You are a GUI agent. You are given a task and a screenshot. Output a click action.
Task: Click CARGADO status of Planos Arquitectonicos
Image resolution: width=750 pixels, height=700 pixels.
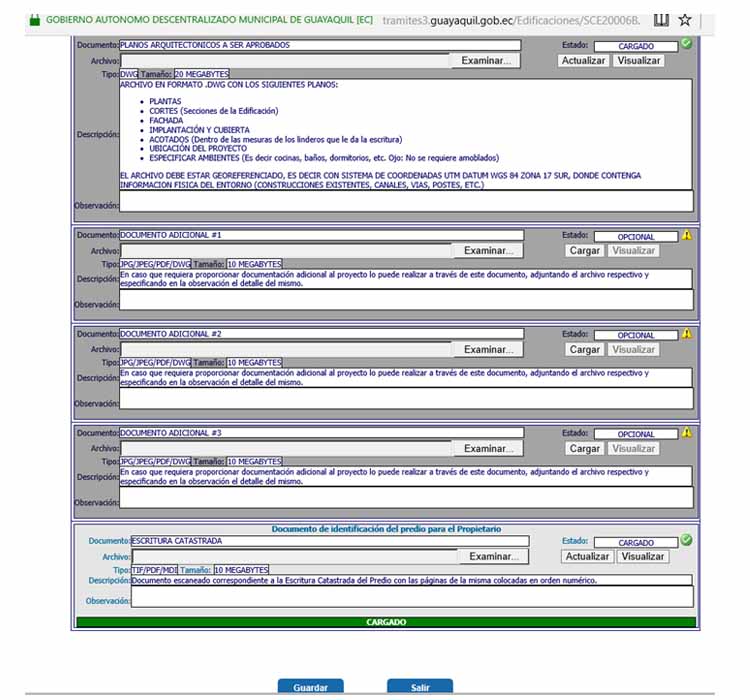click(x=636, y=46)
